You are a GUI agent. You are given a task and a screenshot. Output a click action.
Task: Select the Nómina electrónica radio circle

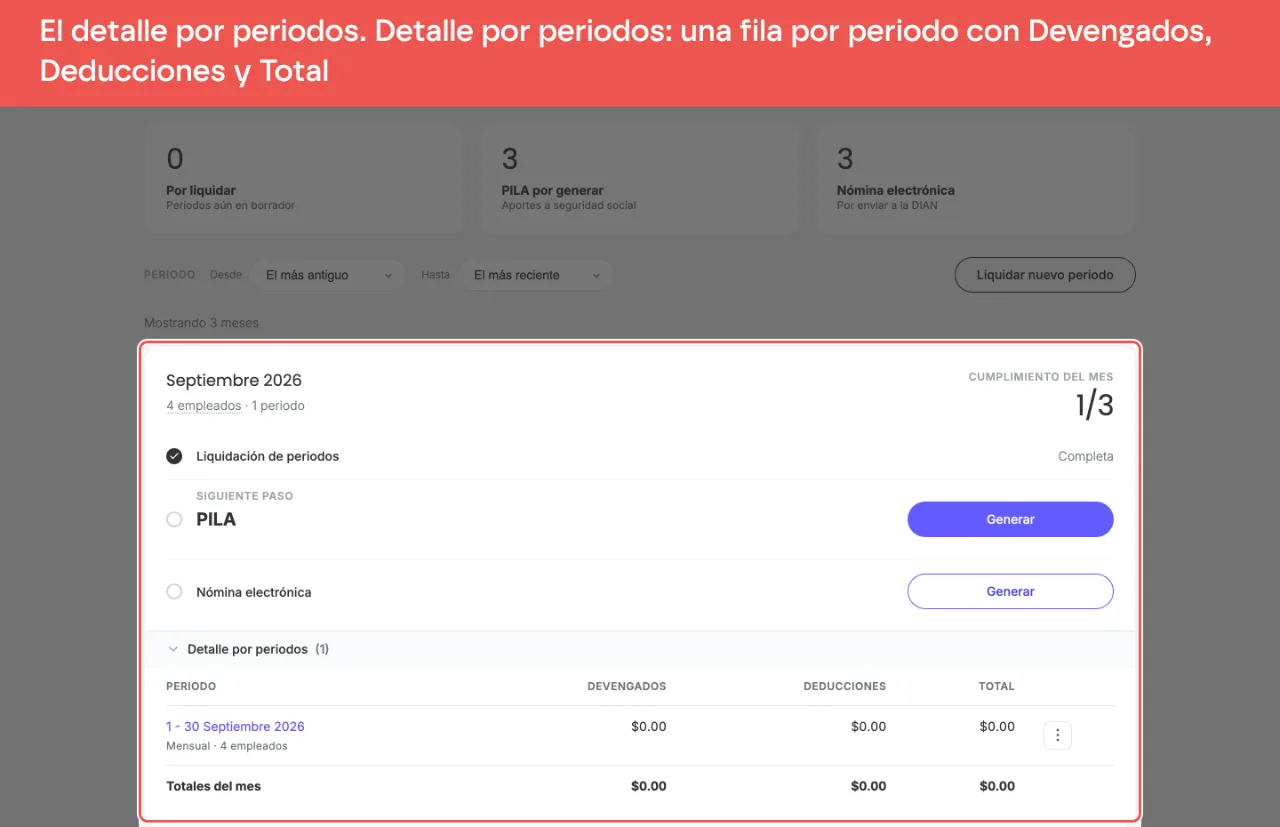pos(174,592)
